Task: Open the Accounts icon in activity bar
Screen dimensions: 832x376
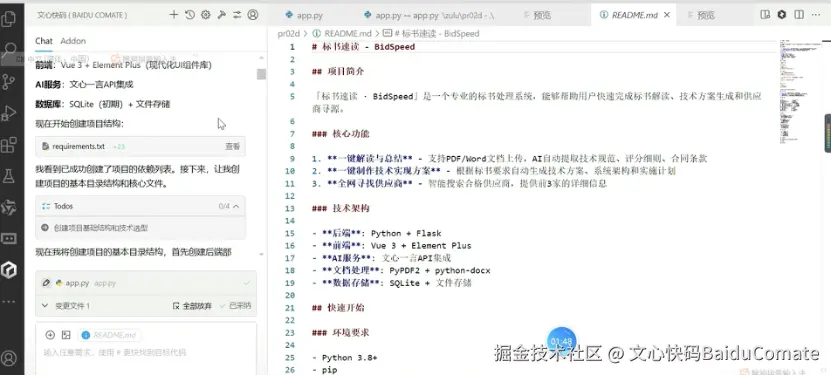Action: click(x=9, y=357)
